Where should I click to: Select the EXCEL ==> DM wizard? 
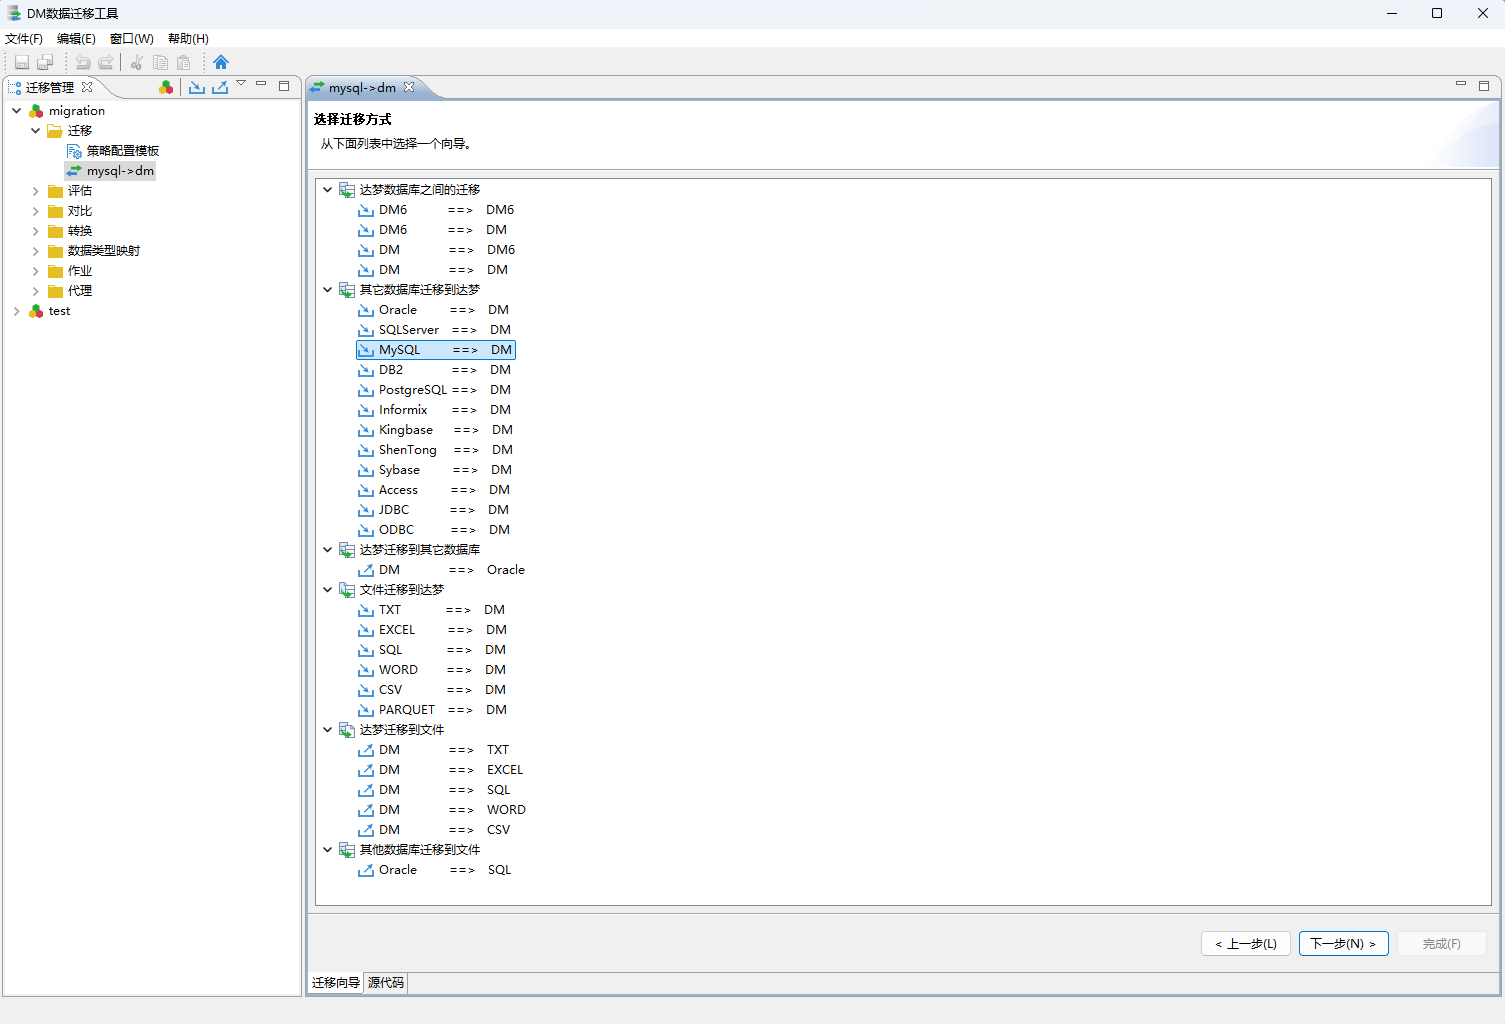pyautogui.click(x=433, y=630)
